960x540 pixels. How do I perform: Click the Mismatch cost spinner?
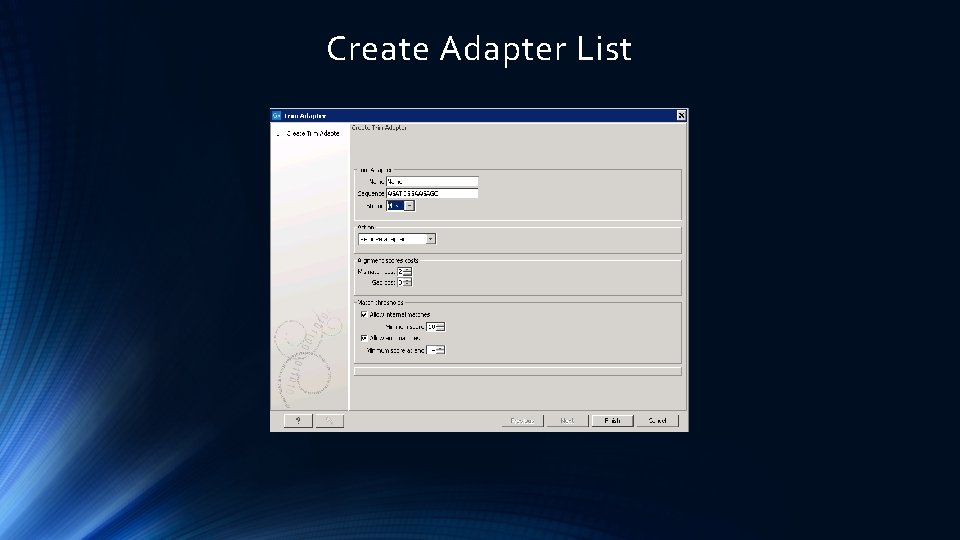click(404, 271)
